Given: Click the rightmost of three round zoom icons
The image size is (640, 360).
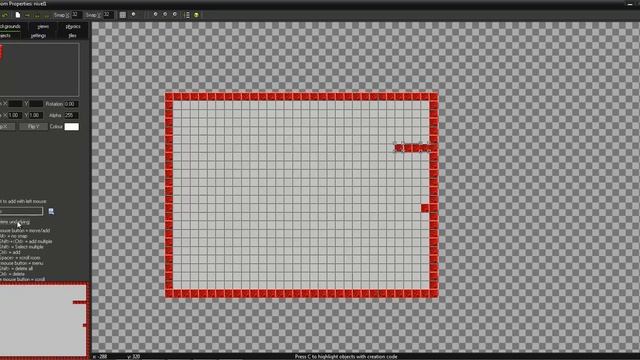Looking at the screenshot, I should tap(175, 14).
